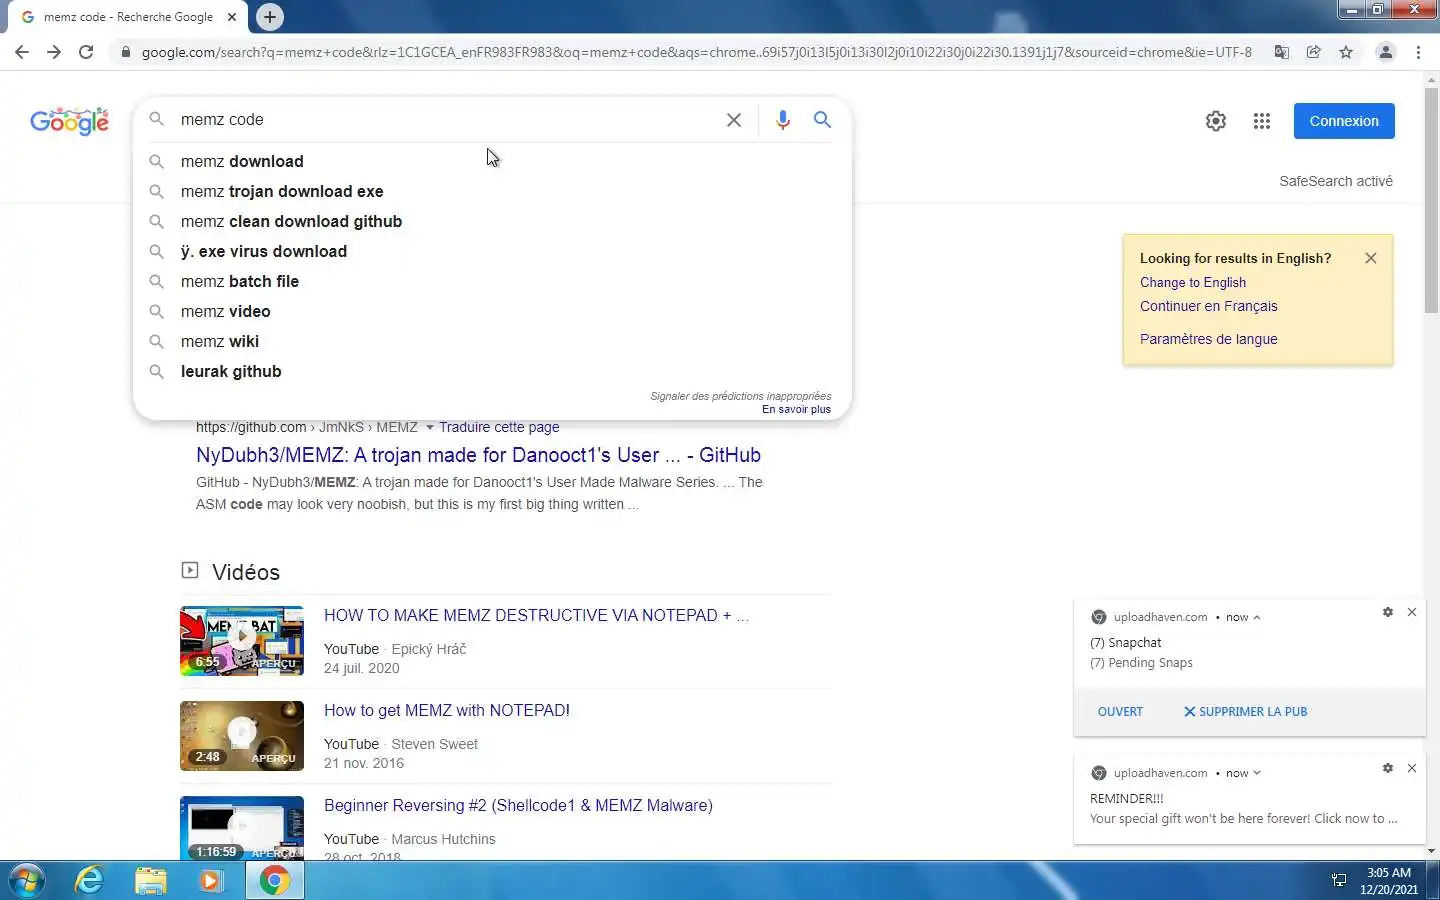The image size is (1440, 900).
Task: Click Traduire cette page link
Action: click(499, 427)
